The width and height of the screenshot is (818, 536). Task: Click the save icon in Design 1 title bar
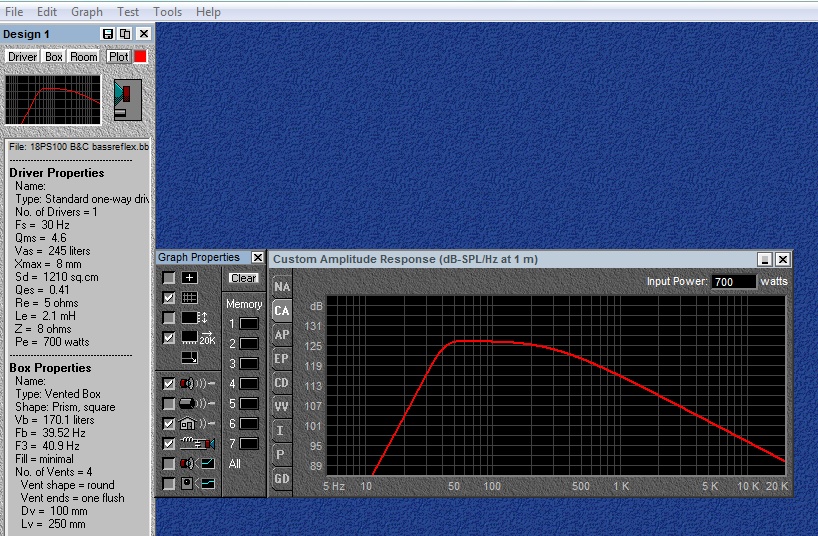[108, 34]
